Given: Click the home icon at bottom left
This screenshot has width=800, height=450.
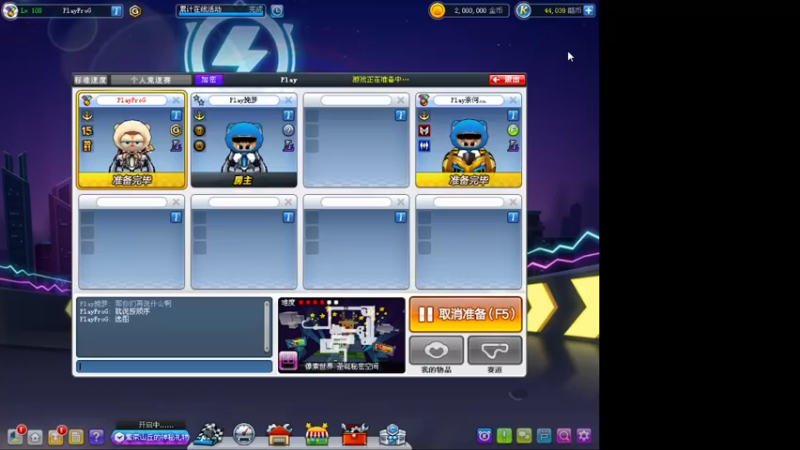Looking at the screenshot, I should (35, 437).
